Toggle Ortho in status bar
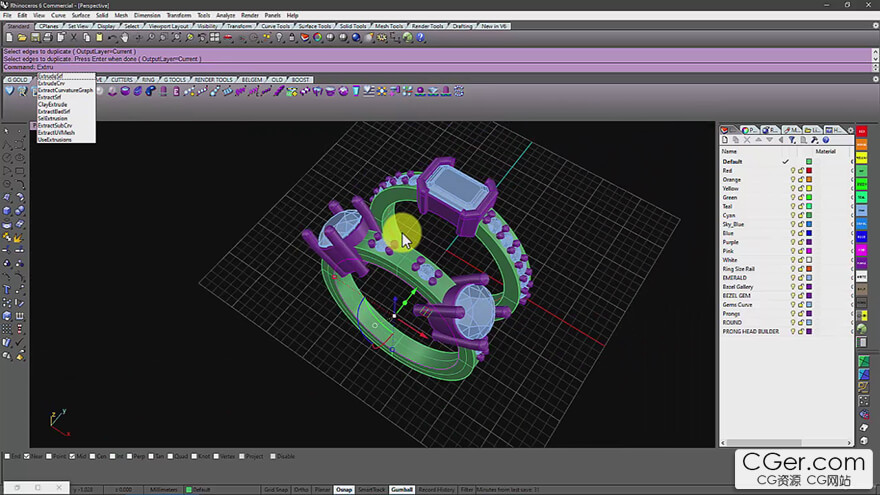 point(301,489)
